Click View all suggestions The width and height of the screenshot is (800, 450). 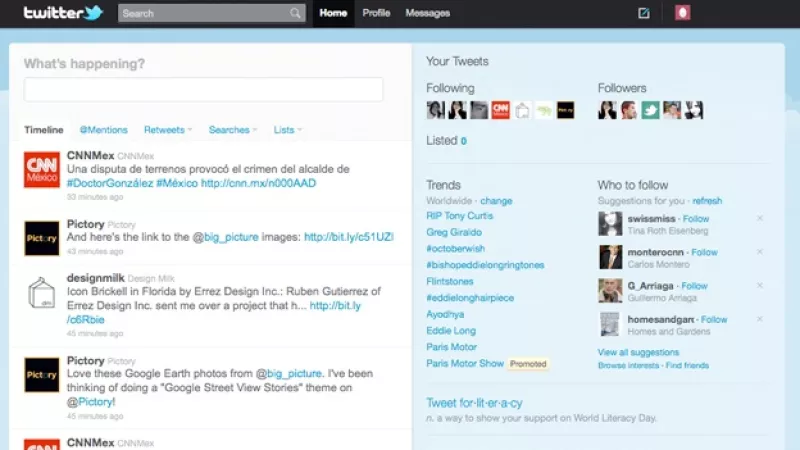638,353
